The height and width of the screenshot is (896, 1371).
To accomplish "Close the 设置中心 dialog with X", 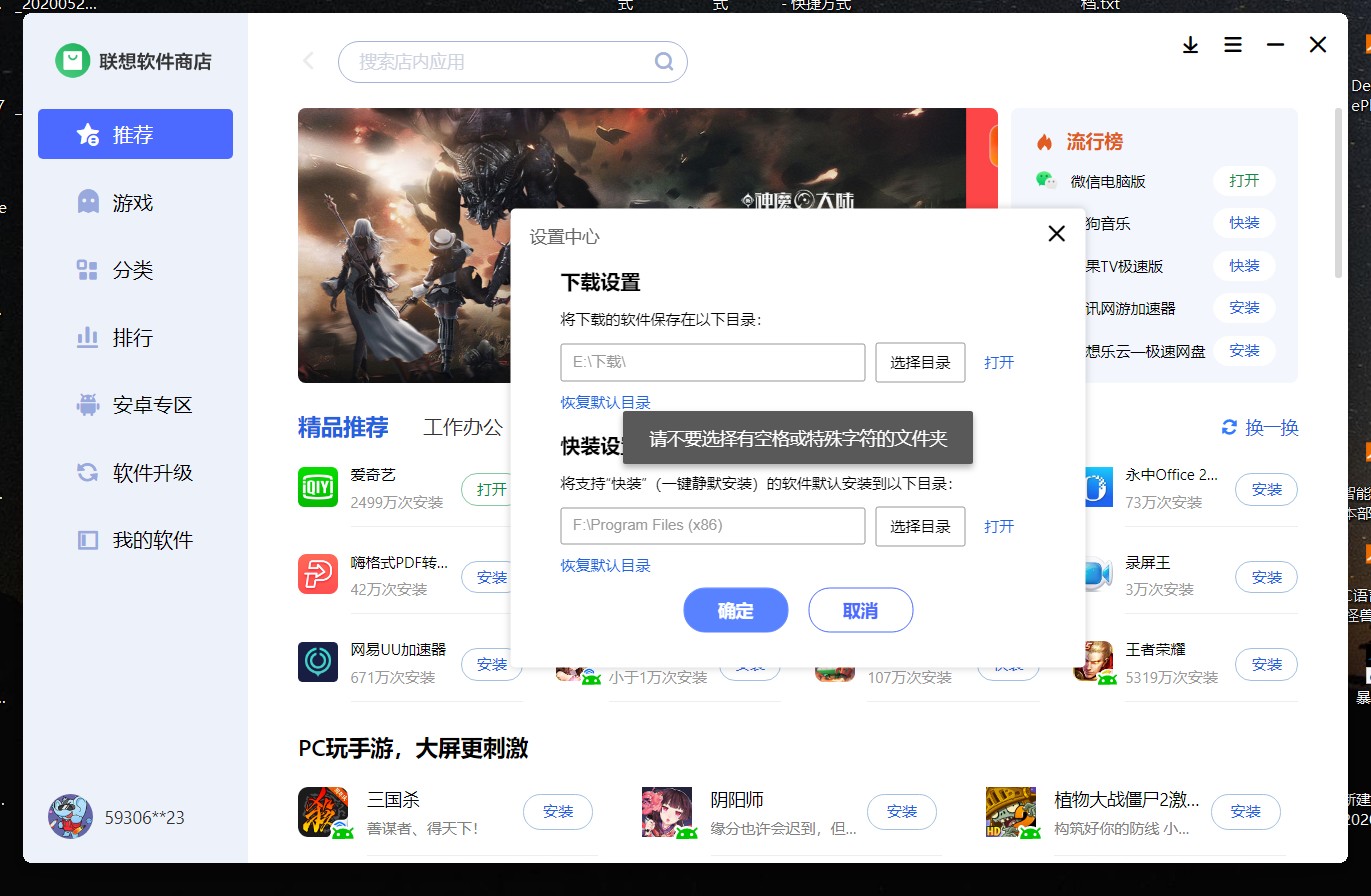I will (x=1056, y=234).
